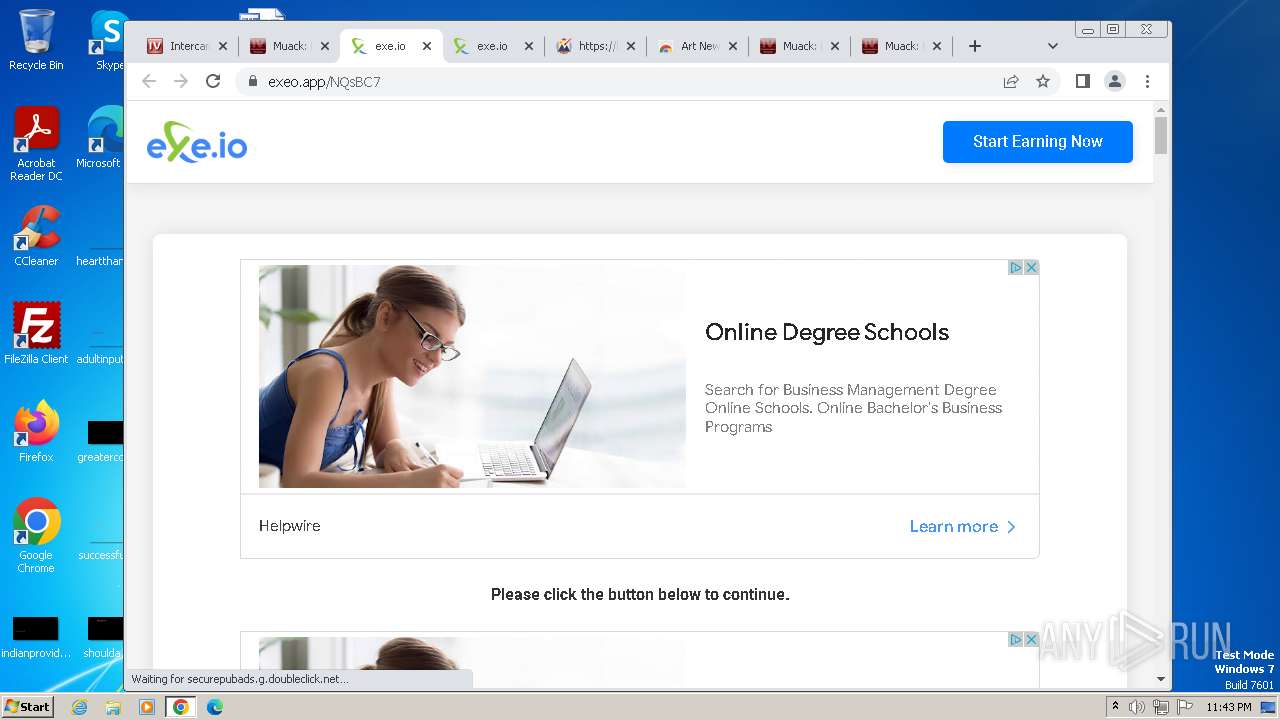Open Action Center flag in the tray
The image size is (1280, 720).
1183,707
